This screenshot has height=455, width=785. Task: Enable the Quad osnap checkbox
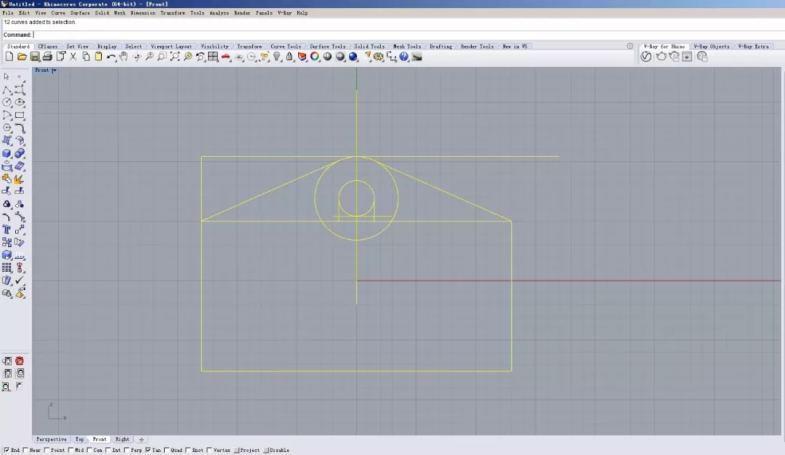click(166, 450)
